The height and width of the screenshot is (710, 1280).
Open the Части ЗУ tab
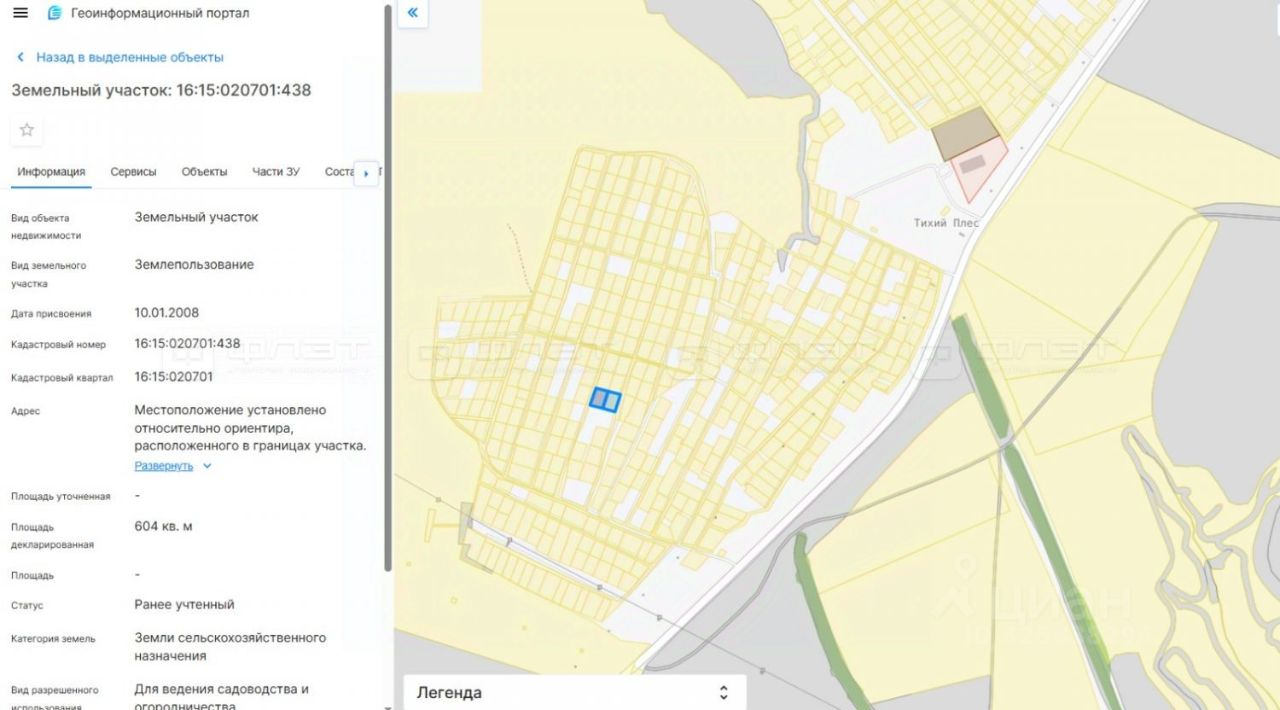click(x=276, y=172)
